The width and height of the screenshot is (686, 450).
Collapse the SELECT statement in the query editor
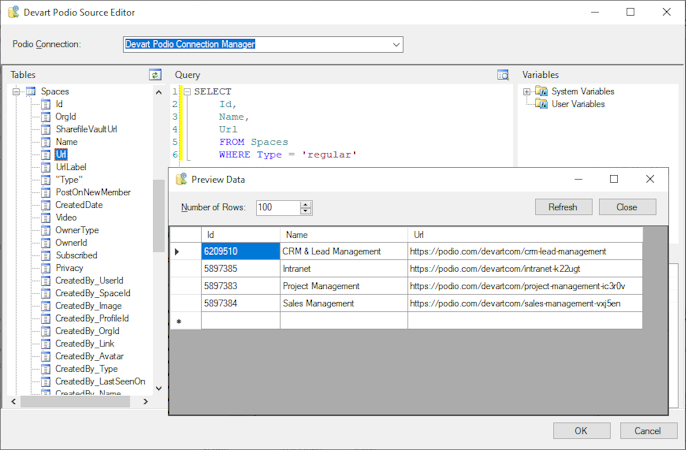(x=186, y=91)
